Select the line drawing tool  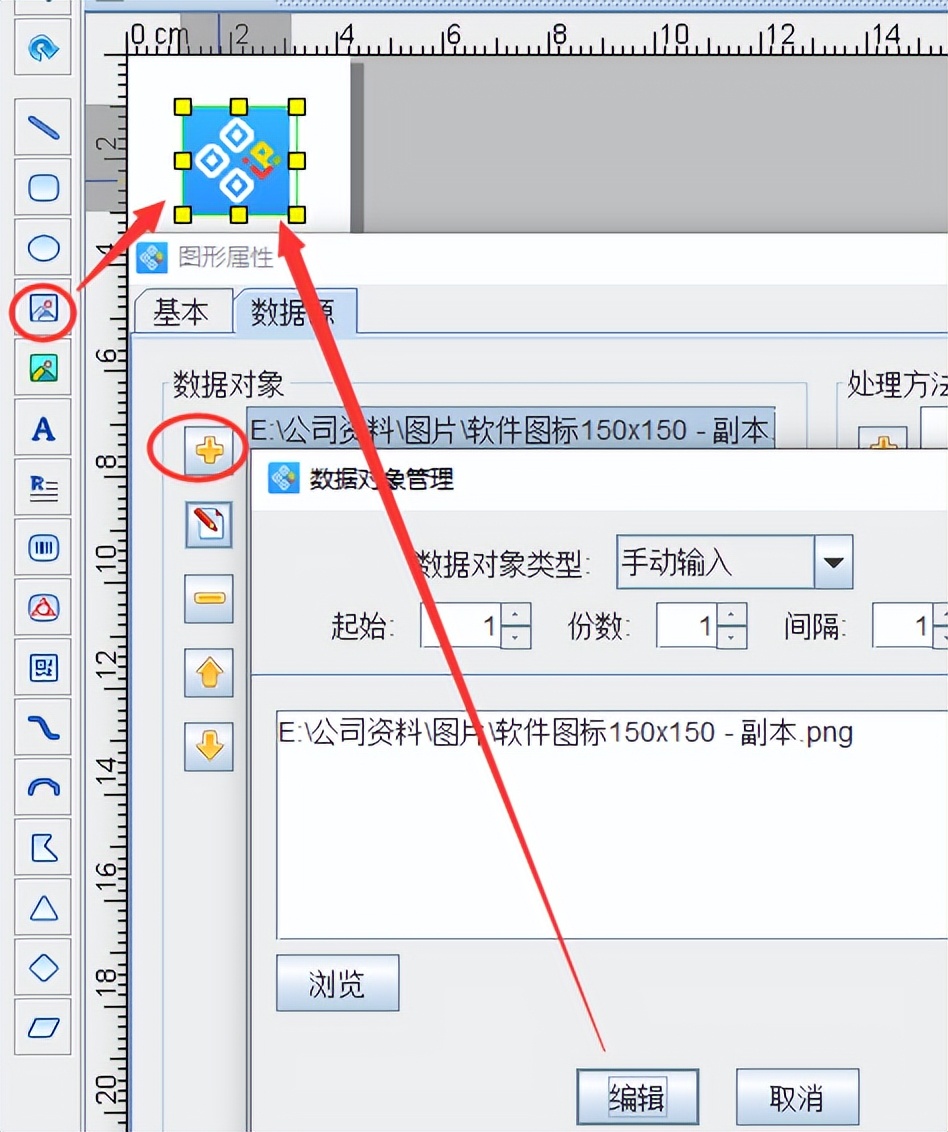point(43,128)
